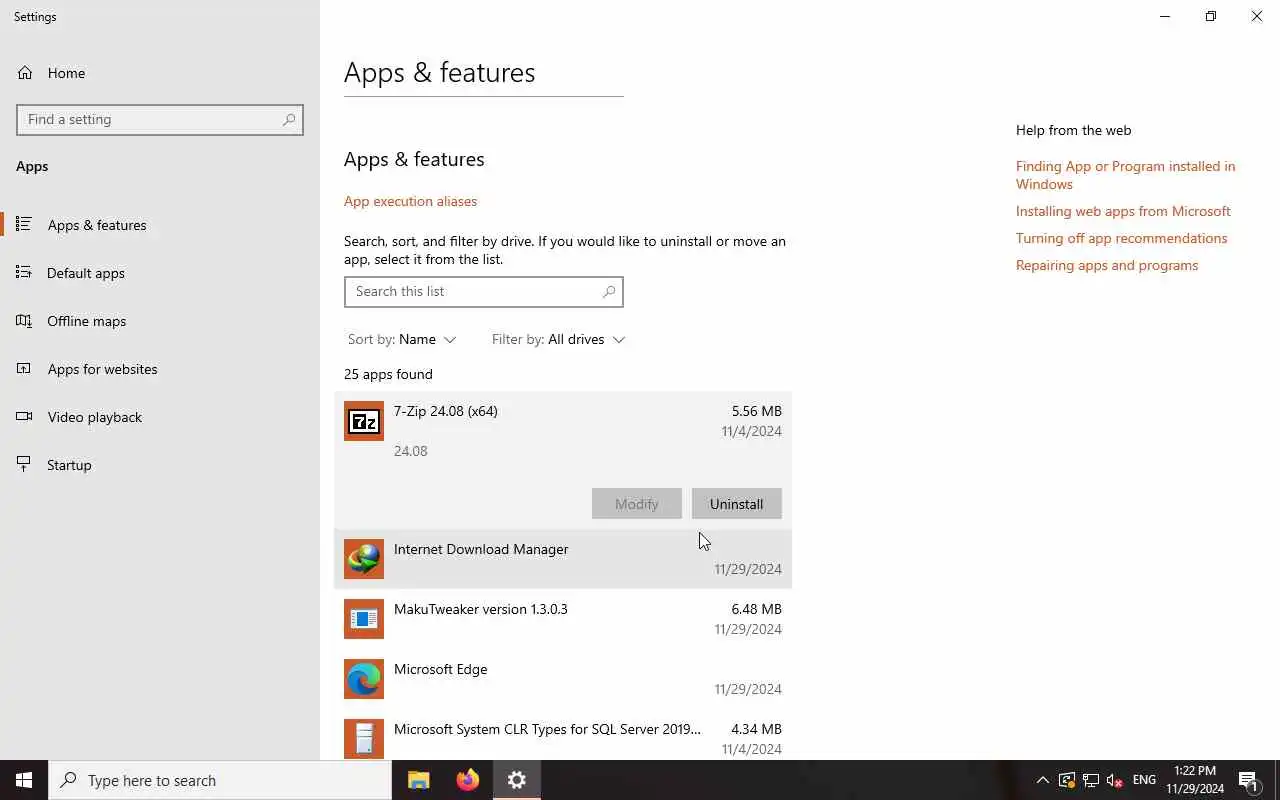This screenshot has width=1280, height=800.
Task: Click magnifier icon in Find a setting box
Action: click(x=289, y=119)
